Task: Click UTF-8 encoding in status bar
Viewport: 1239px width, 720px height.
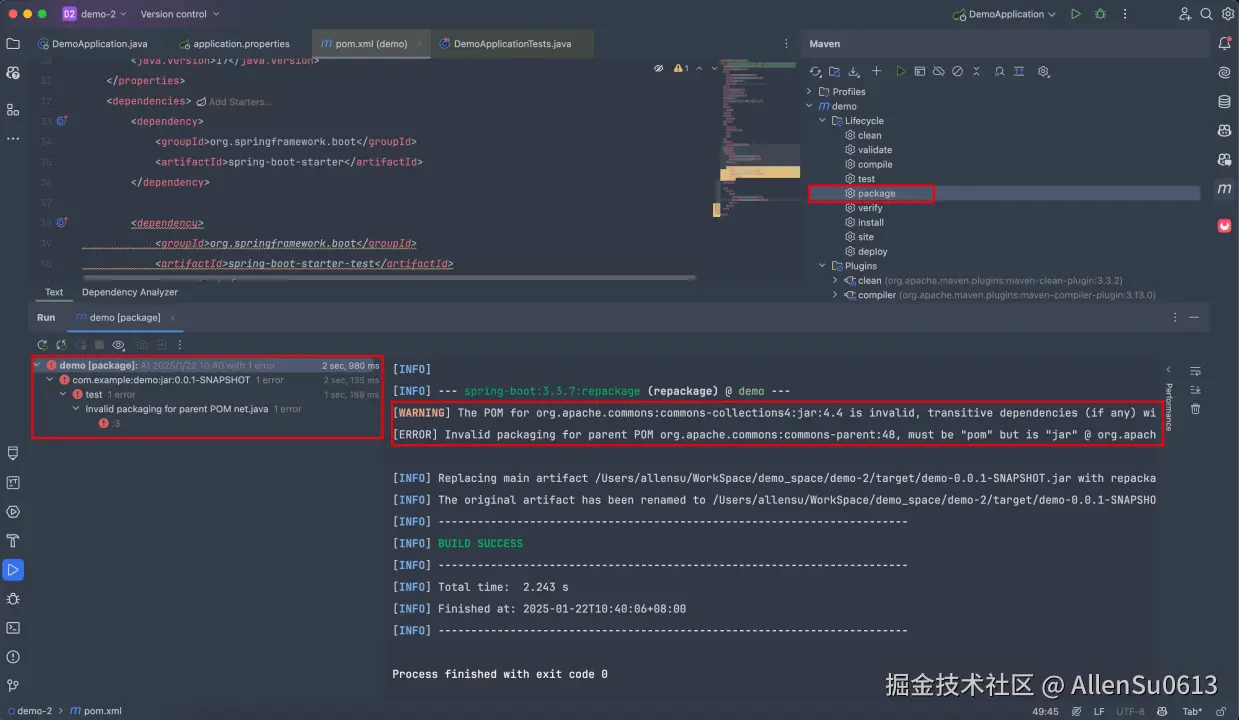Action: [1131, 711]
